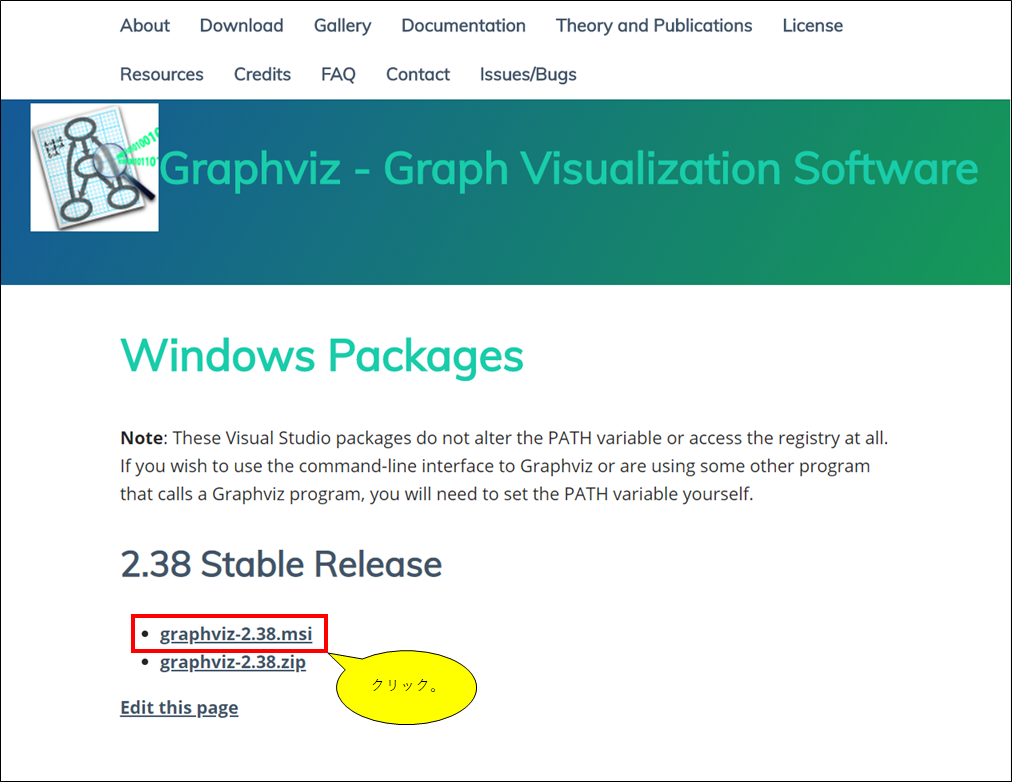Open the Credits nav link

262,74
